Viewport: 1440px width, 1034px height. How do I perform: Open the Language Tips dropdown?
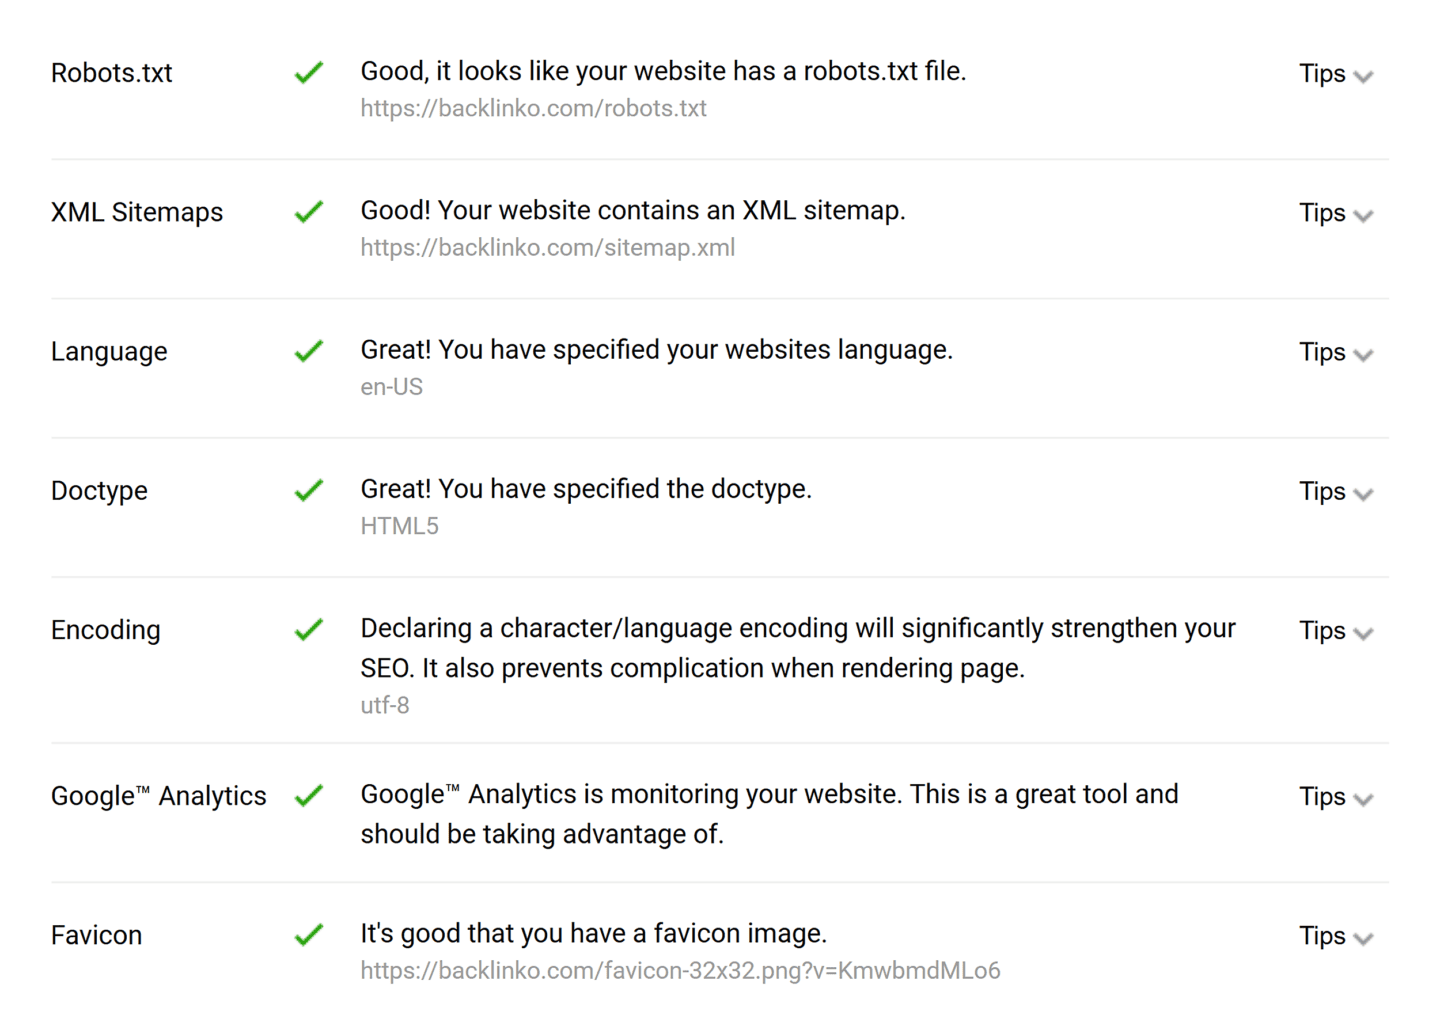point(1336,352)
